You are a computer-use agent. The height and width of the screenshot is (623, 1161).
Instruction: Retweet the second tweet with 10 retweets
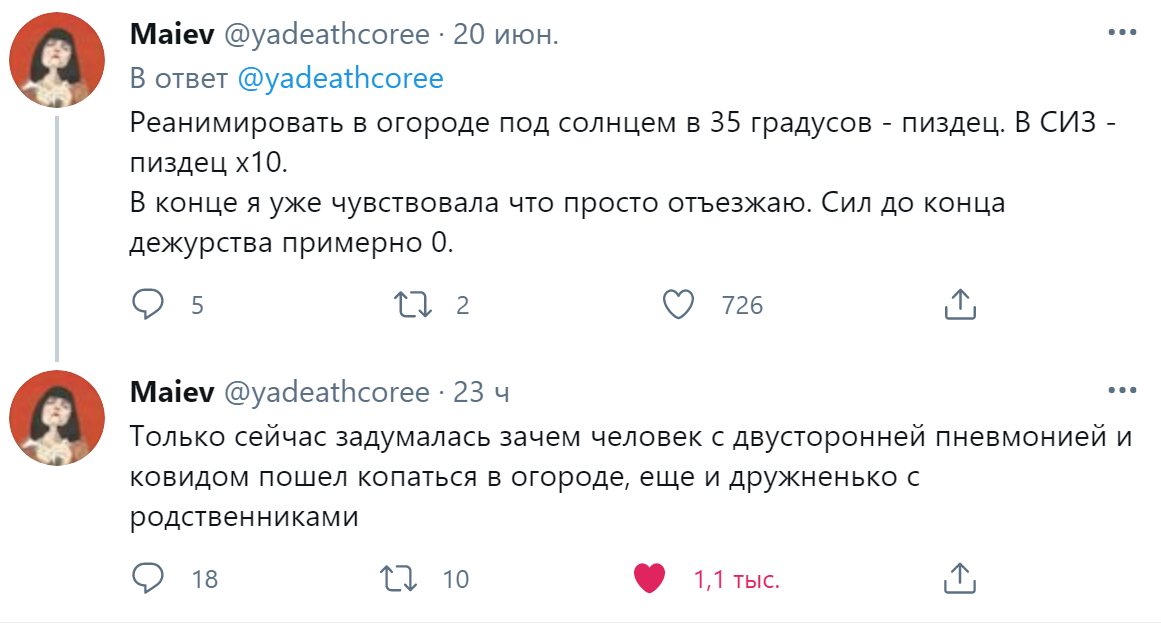tap(399, 577)
